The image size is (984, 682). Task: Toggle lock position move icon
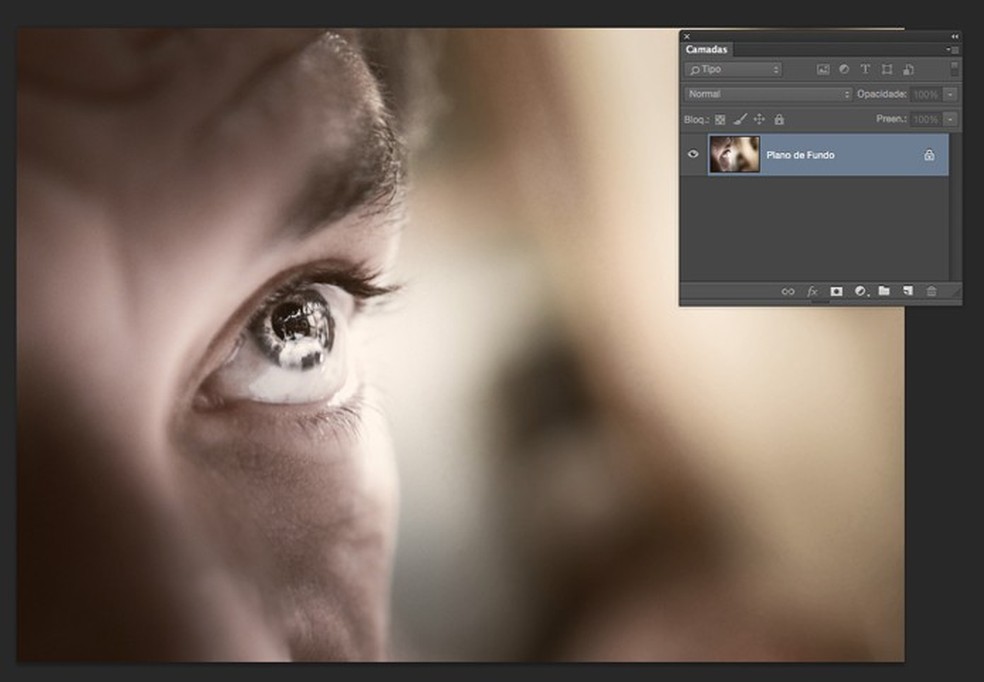point(759,119)
